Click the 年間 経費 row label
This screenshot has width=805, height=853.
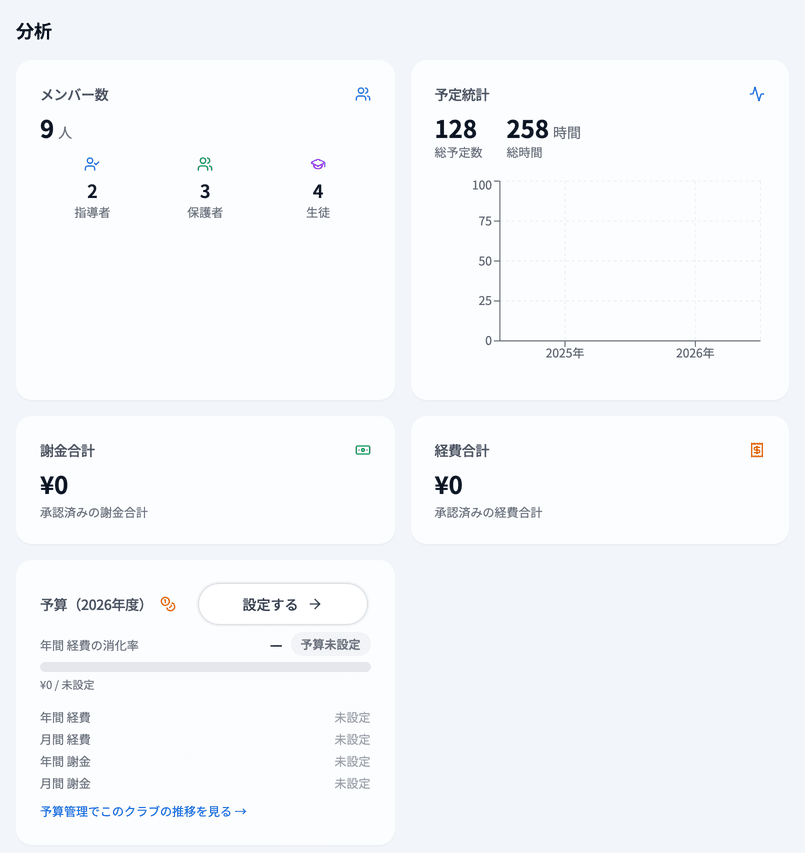65,718
